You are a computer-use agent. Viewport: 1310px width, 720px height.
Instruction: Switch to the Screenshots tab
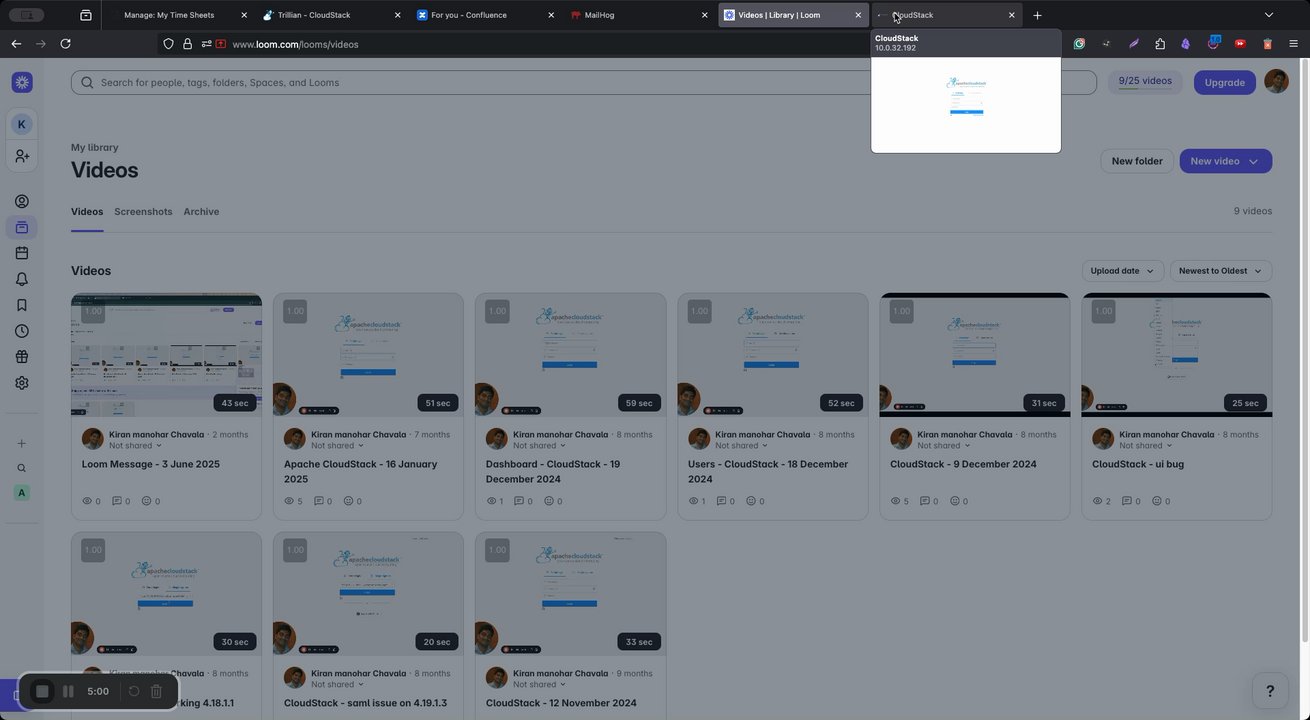143,212
